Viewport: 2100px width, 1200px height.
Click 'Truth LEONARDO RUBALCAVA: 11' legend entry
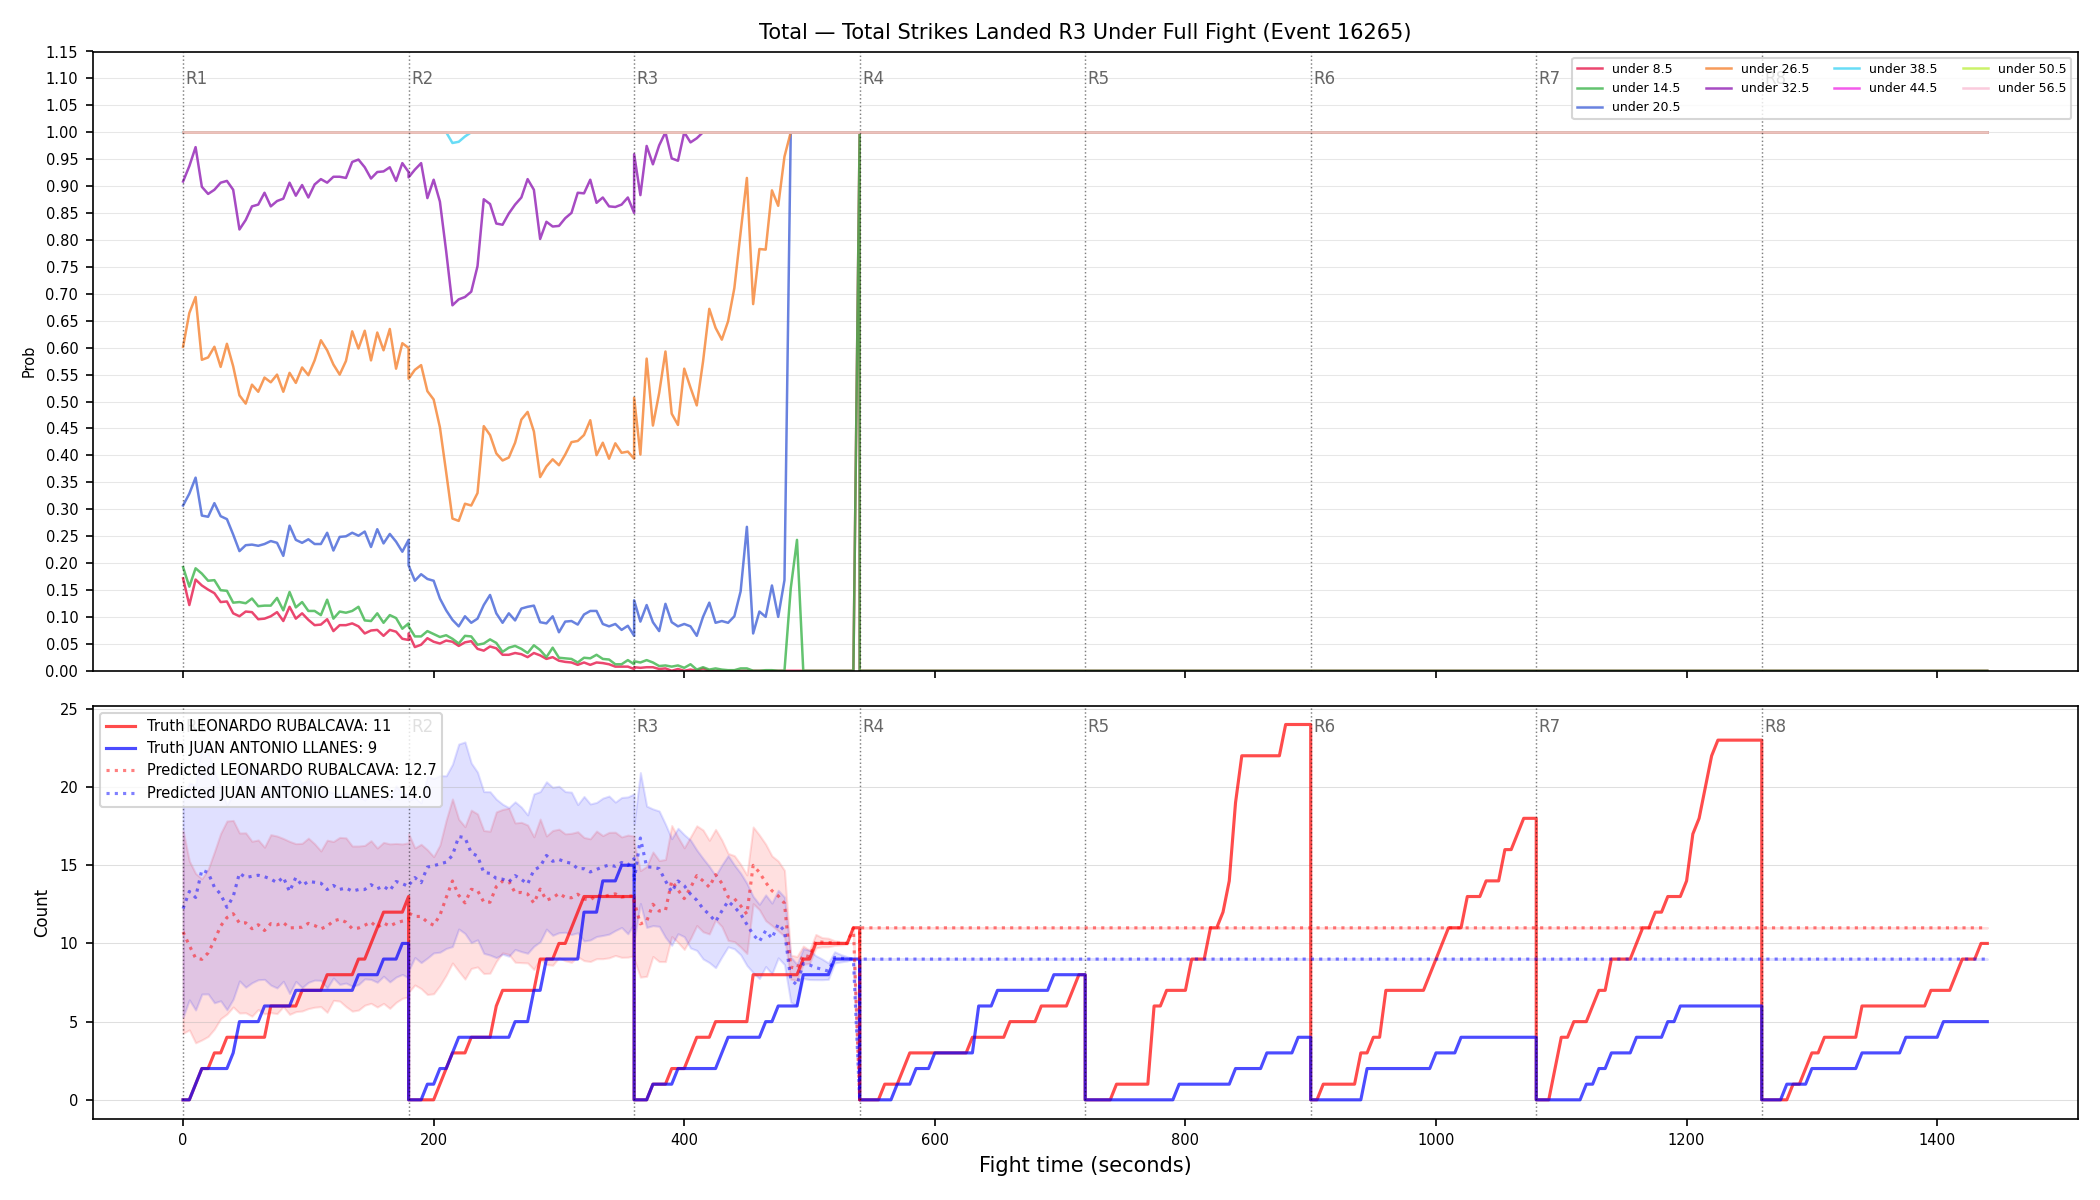tap(248, 726)
